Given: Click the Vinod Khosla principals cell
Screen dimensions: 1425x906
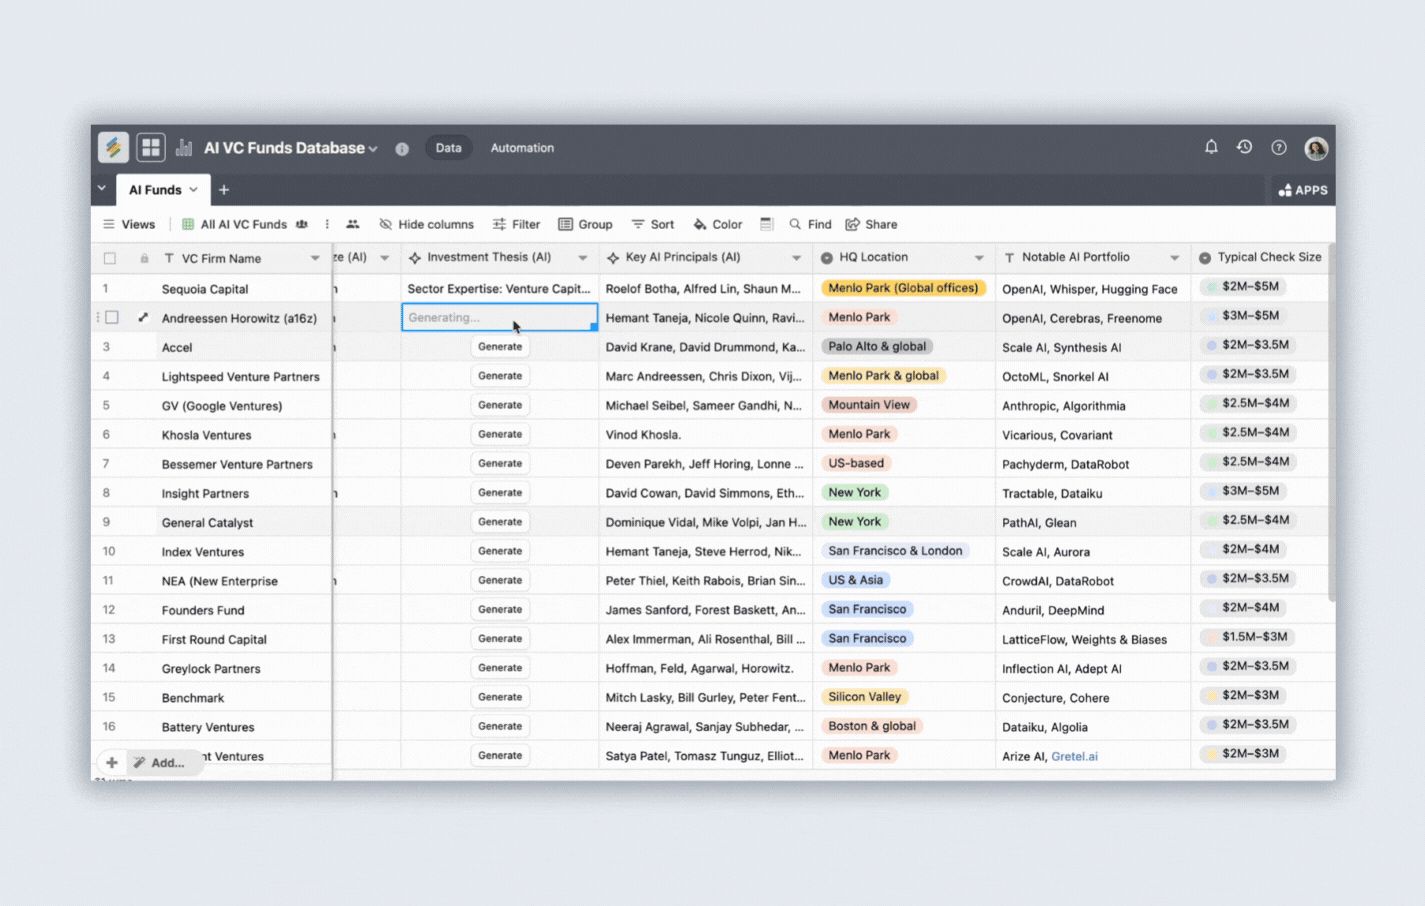Looking at the screenshot, I should click(x=706, y=435).
